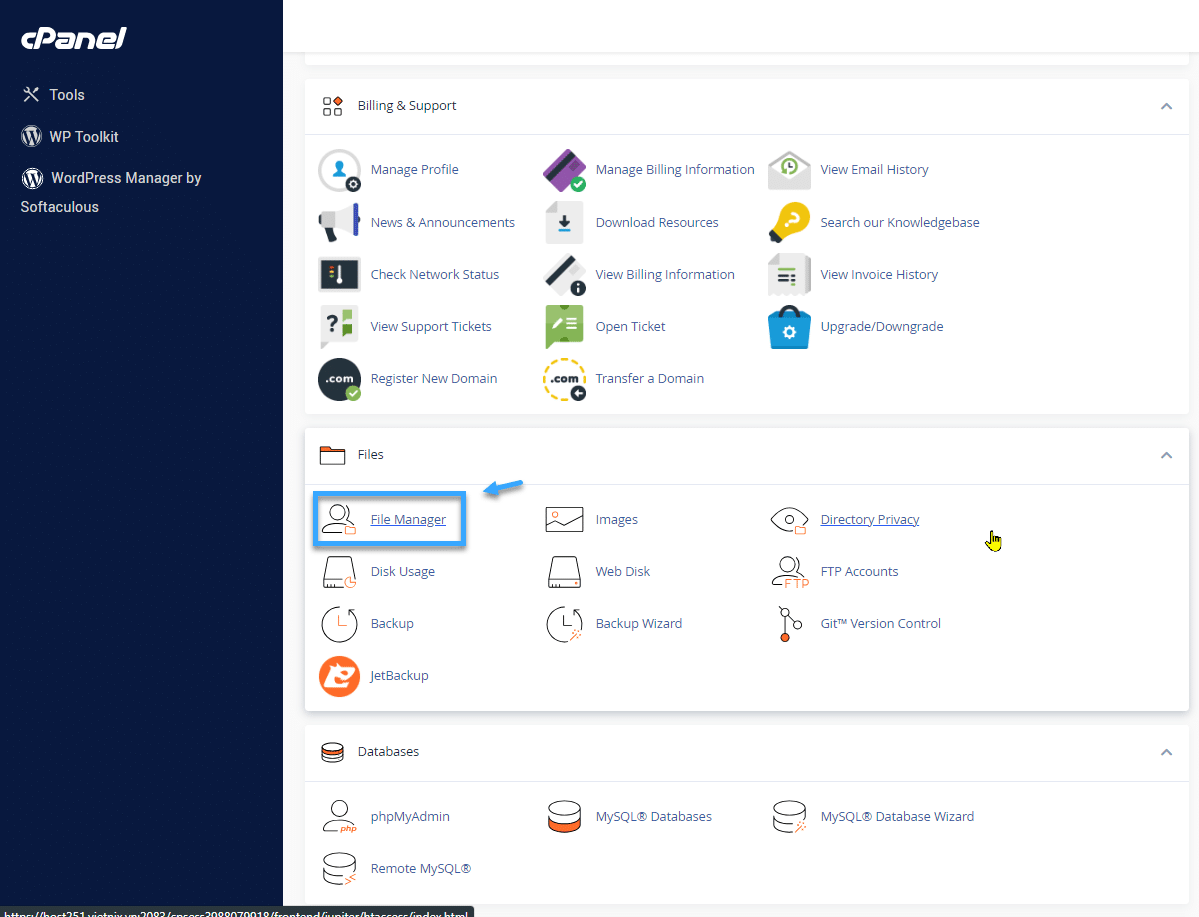This screenshot has width=1199, height=917.
Task: Launch Web Disk
Action: [x=622, y=571]
